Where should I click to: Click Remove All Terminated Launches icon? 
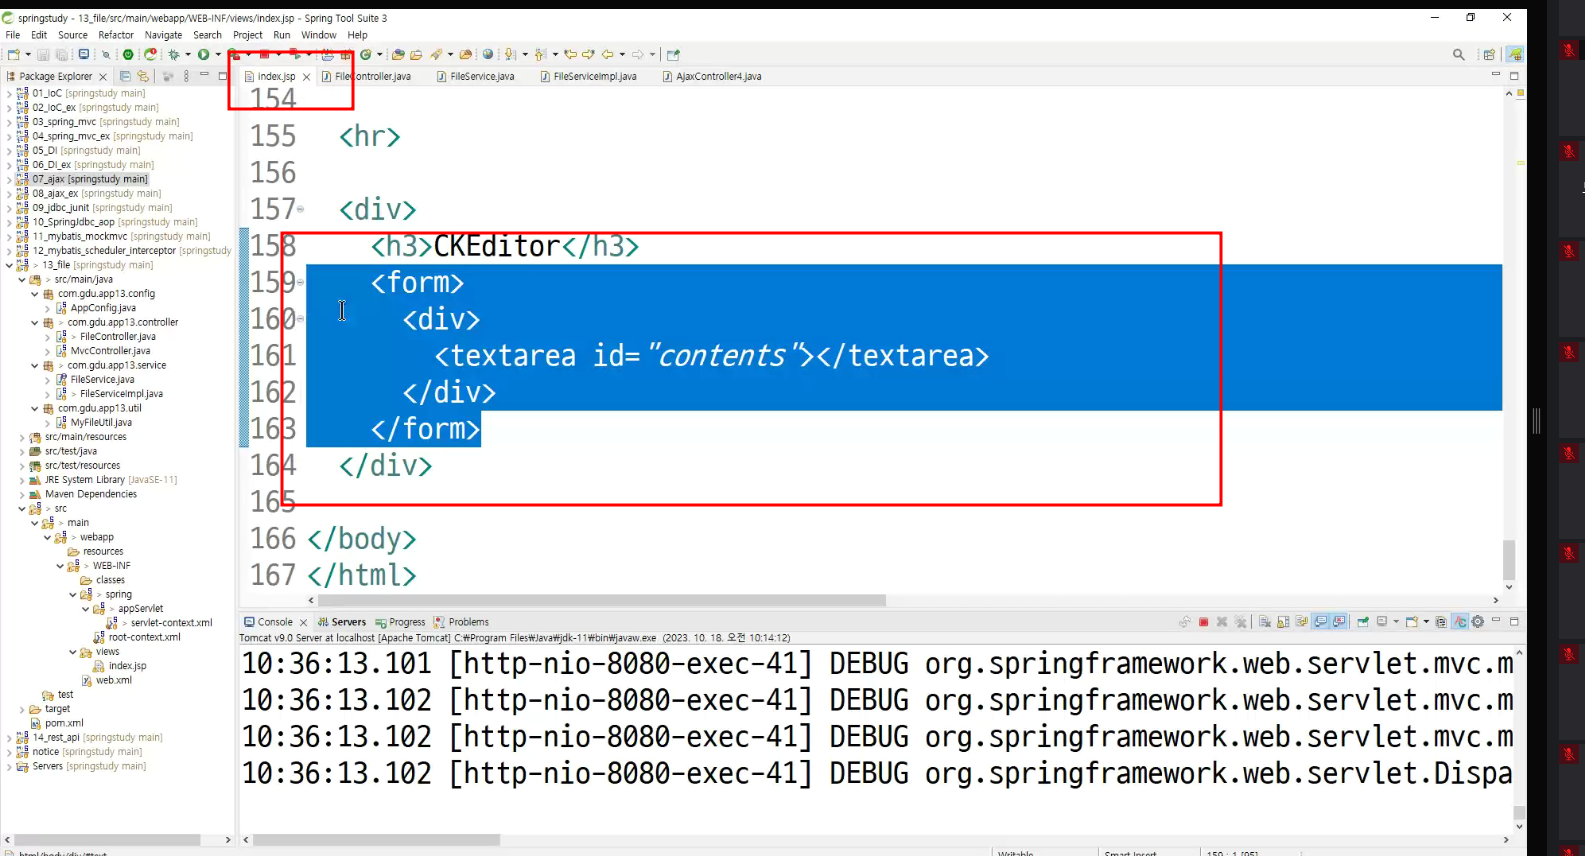1240,621
